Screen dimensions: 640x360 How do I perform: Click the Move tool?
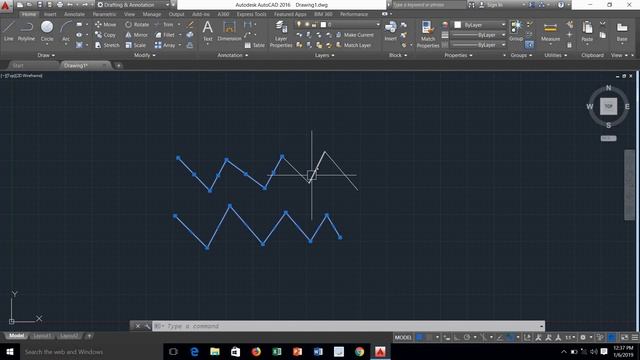105,24
